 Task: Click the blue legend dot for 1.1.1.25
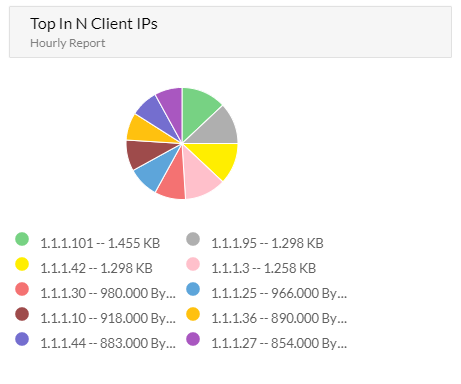(x=193, y=289)
